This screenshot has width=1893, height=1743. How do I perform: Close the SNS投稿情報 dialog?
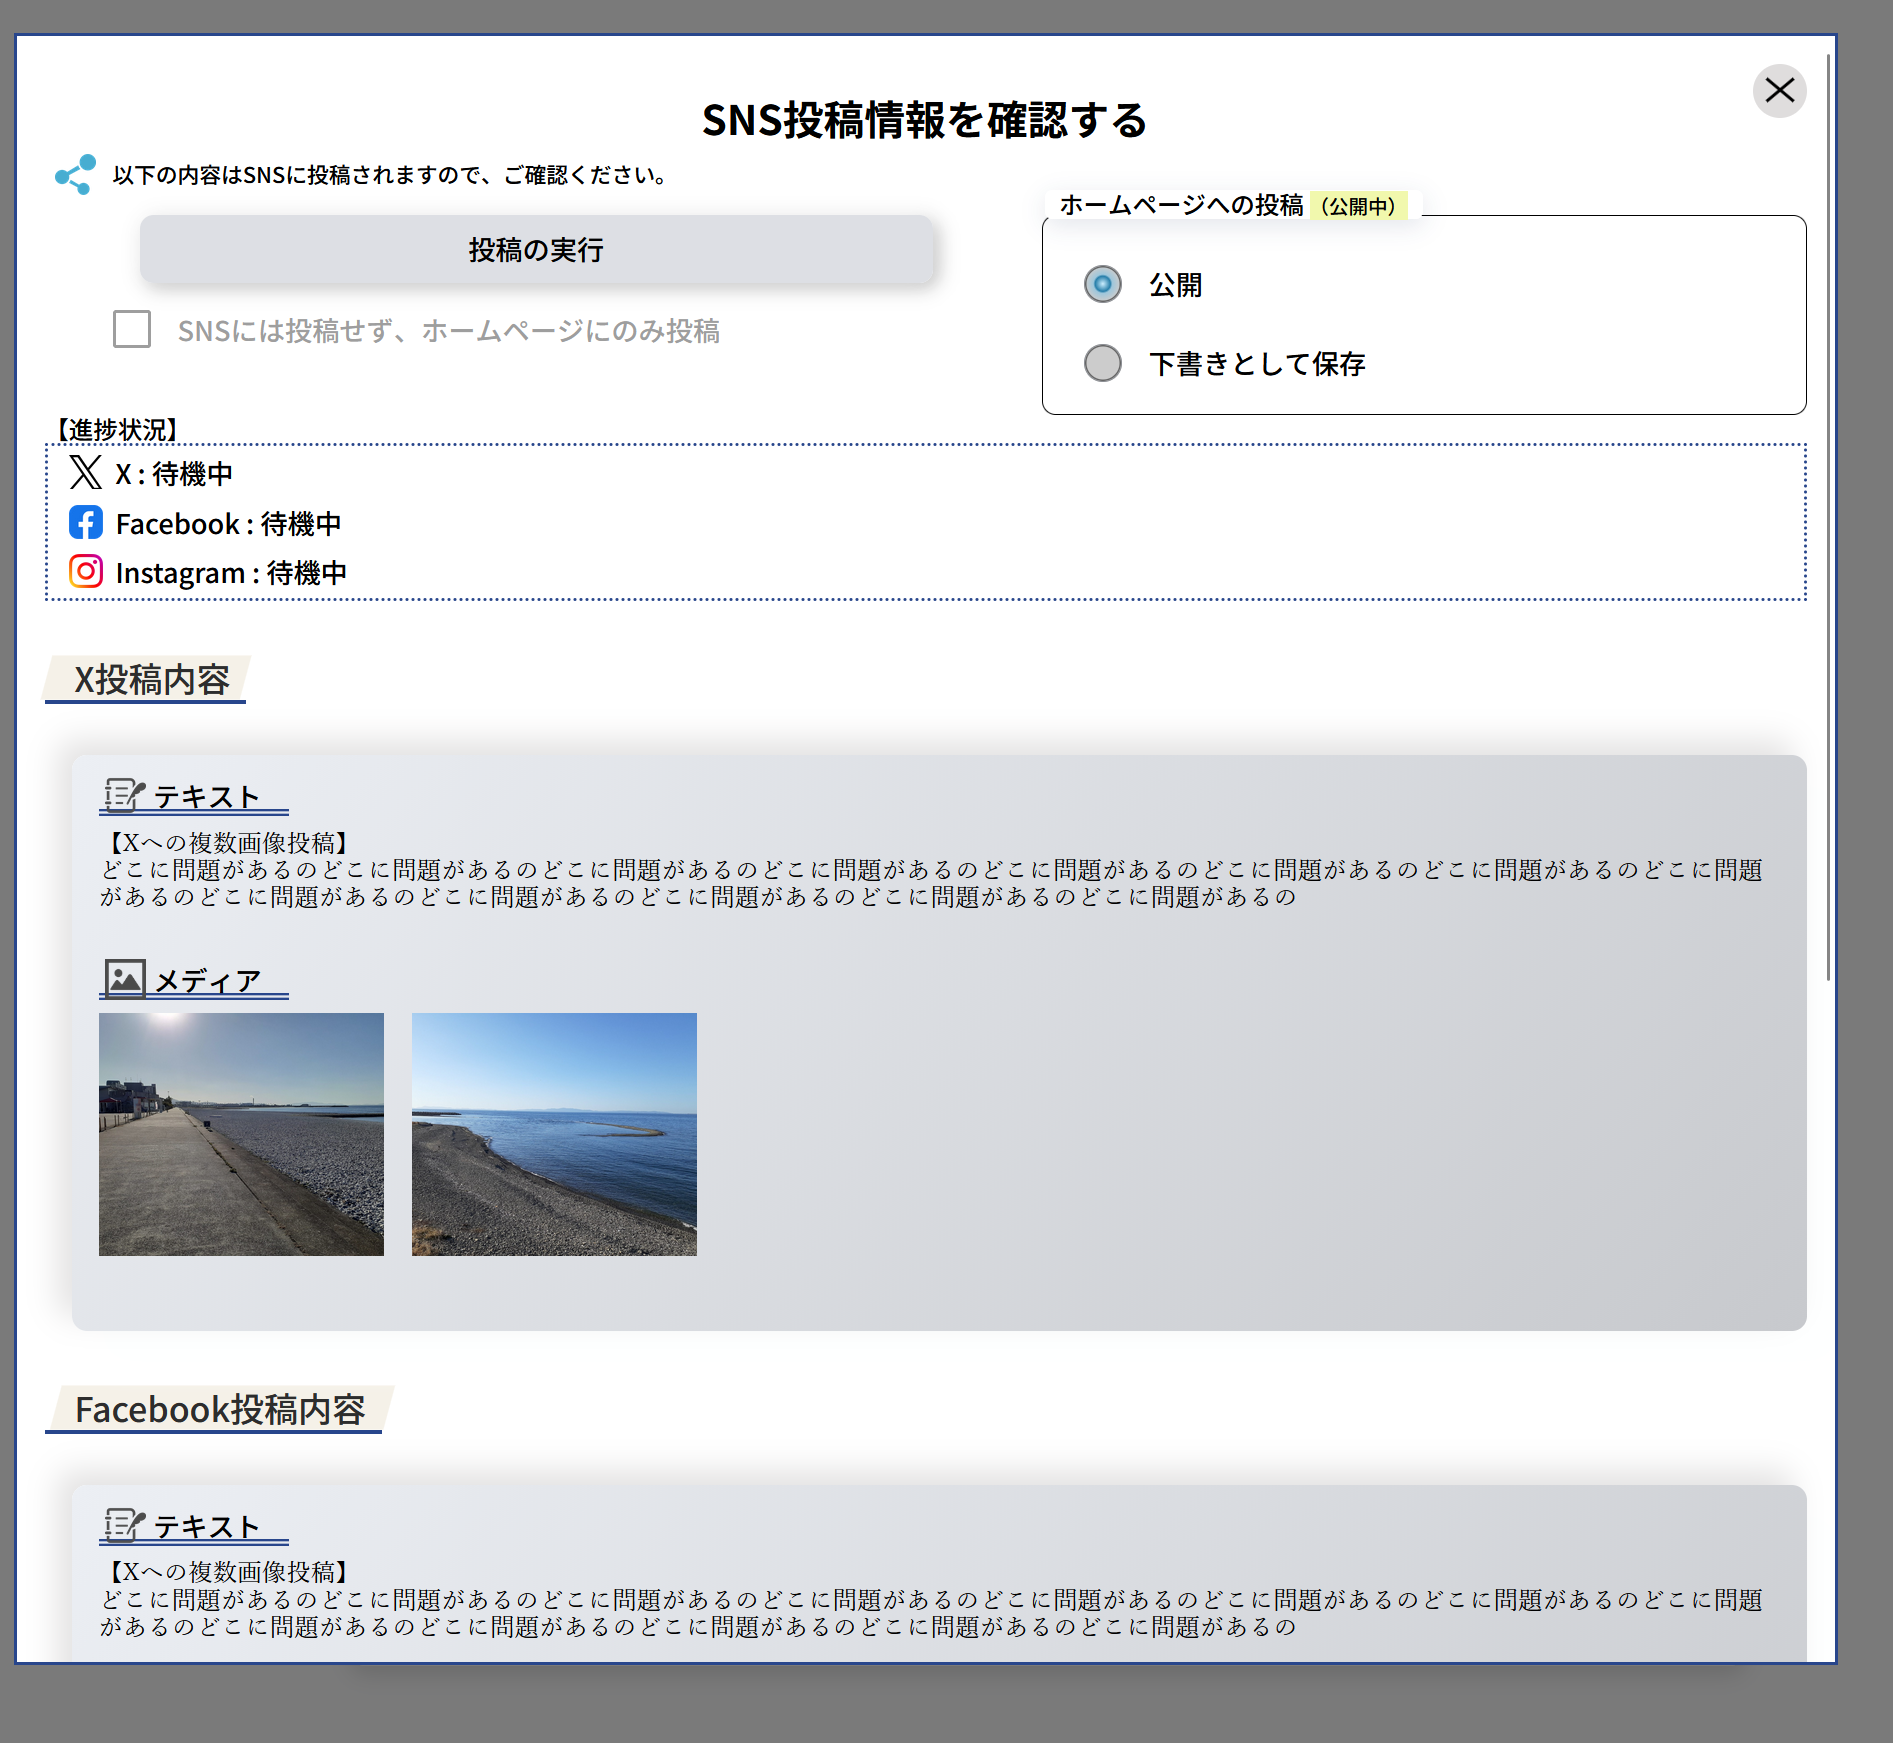[1779, 90]
